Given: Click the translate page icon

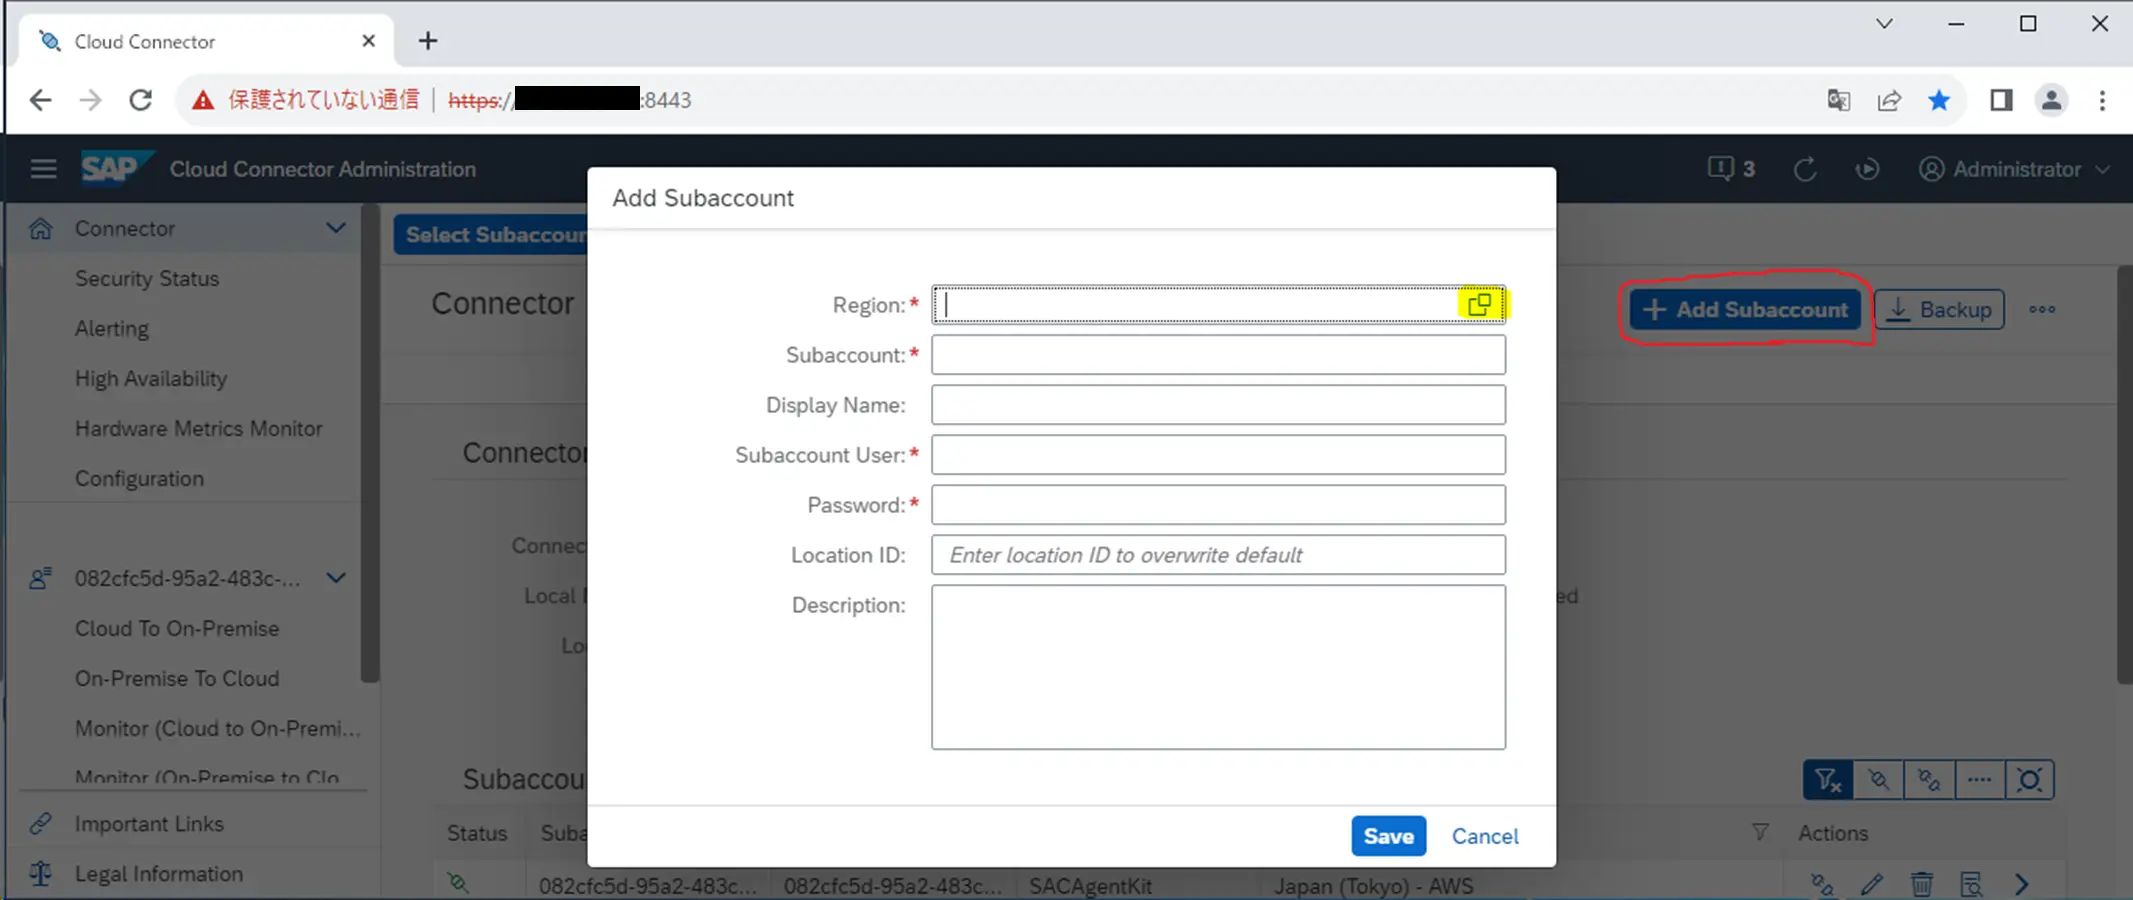Looking at the screenshot, I should point(1838,100).
